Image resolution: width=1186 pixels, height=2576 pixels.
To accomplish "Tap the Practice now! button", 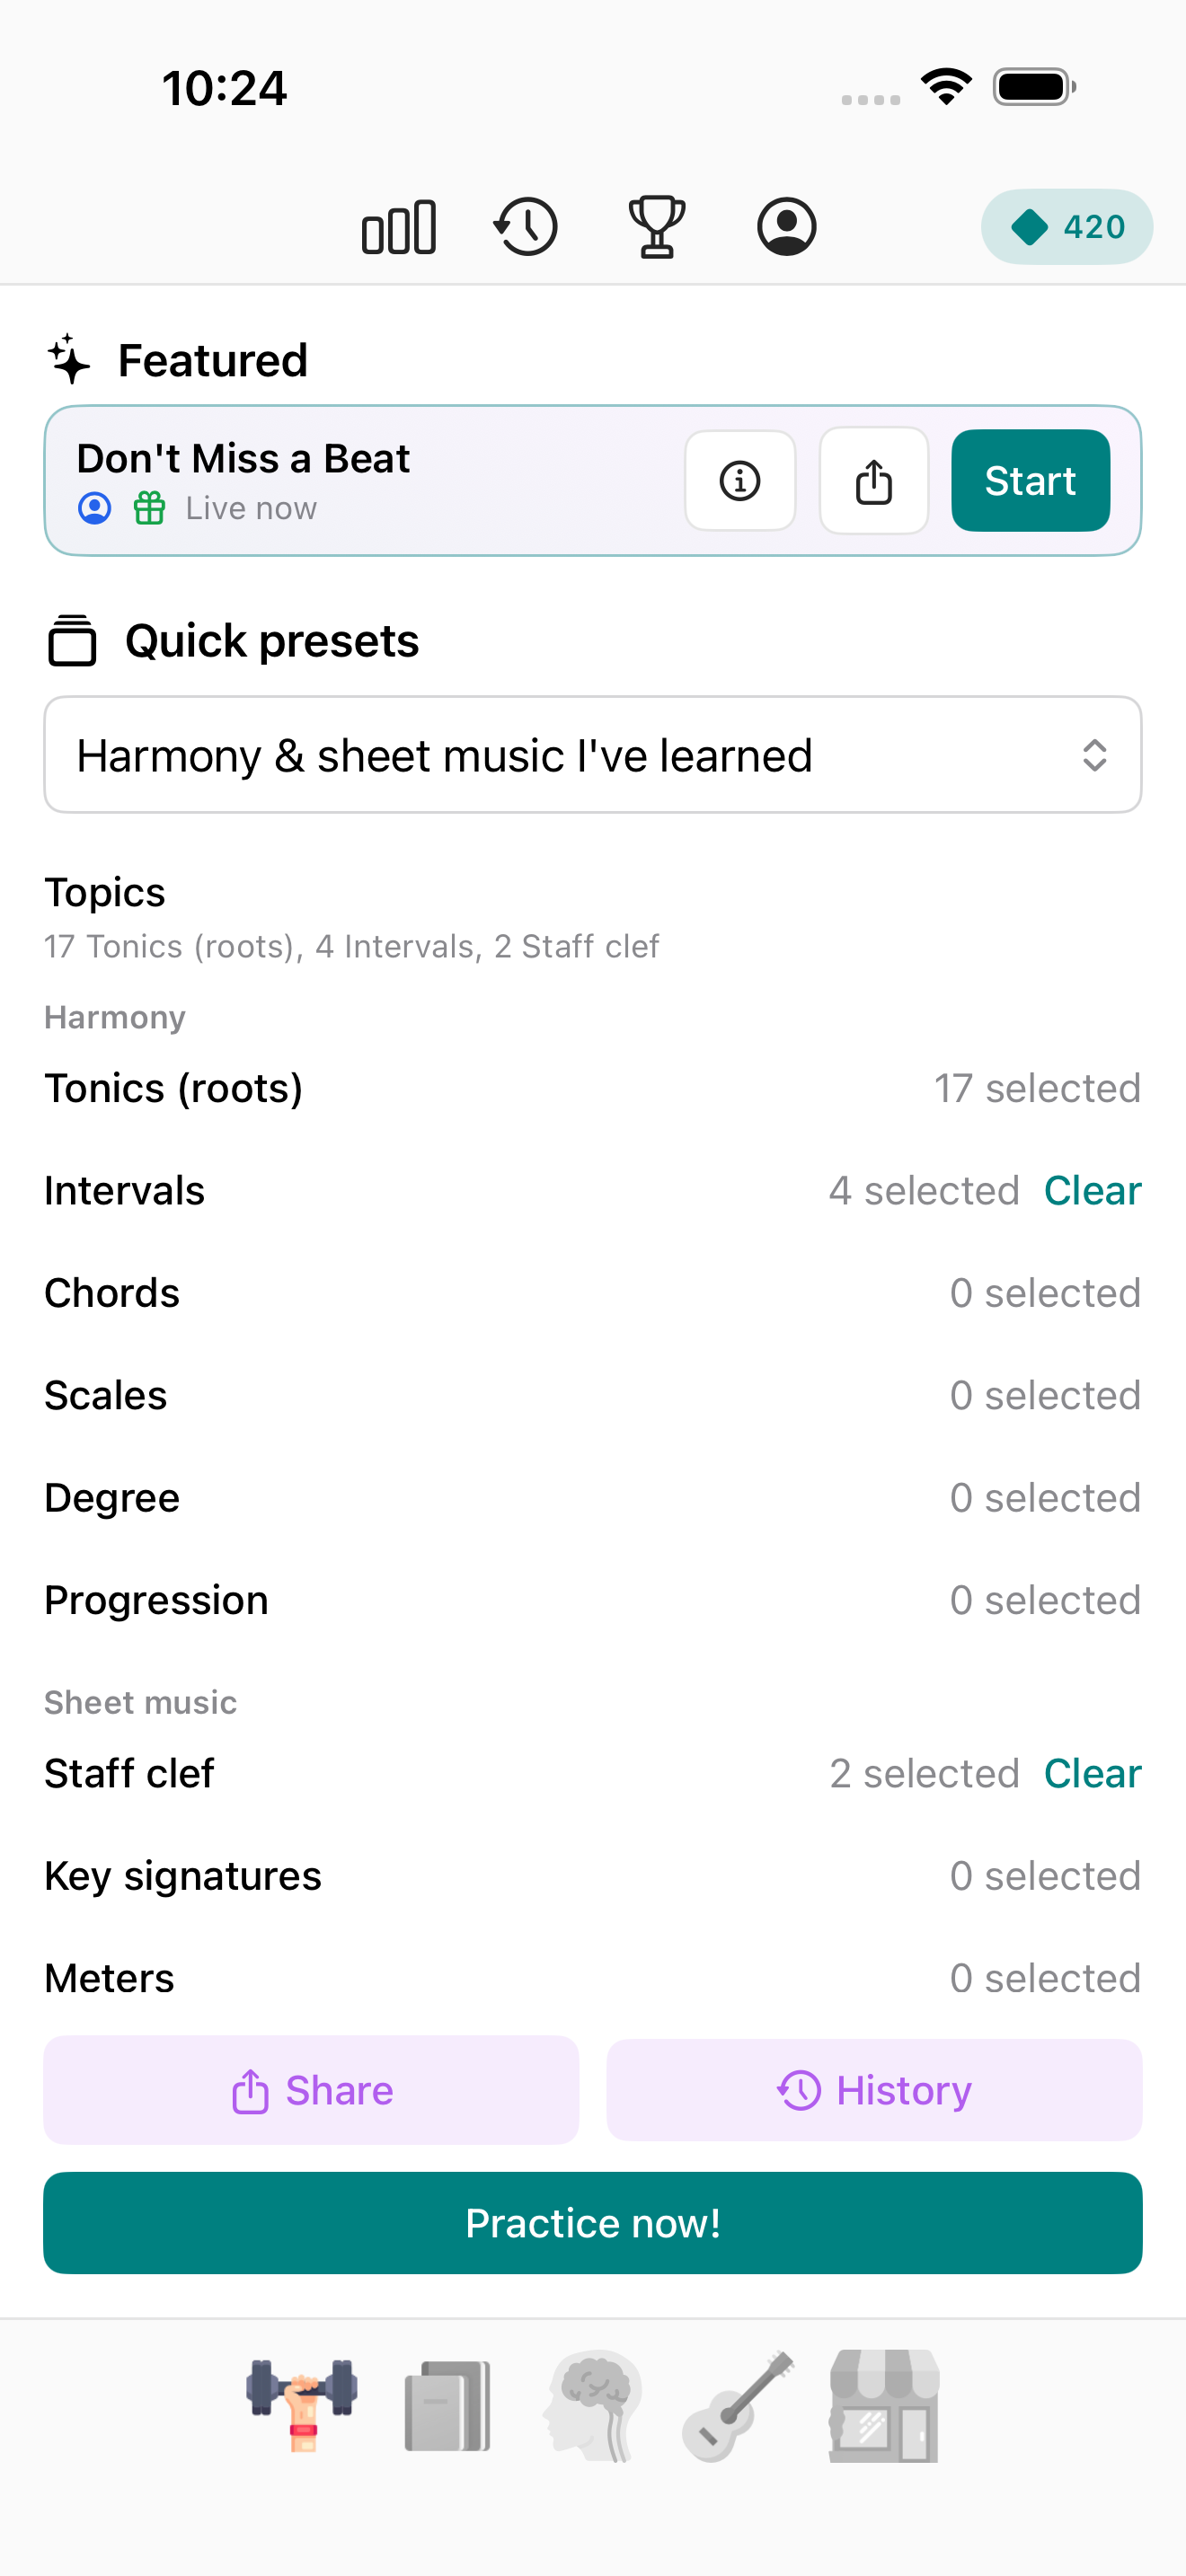I will click(x=593, y=2223).
